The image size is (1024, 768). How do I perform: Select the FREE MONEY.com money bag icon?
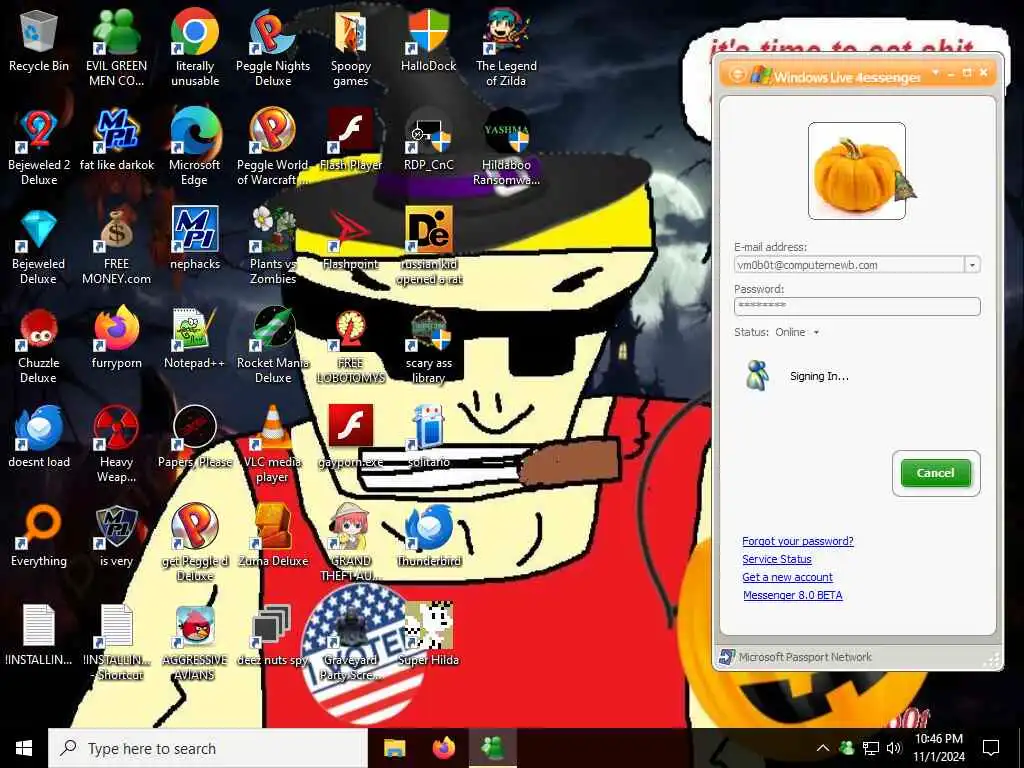pos(116,230)
